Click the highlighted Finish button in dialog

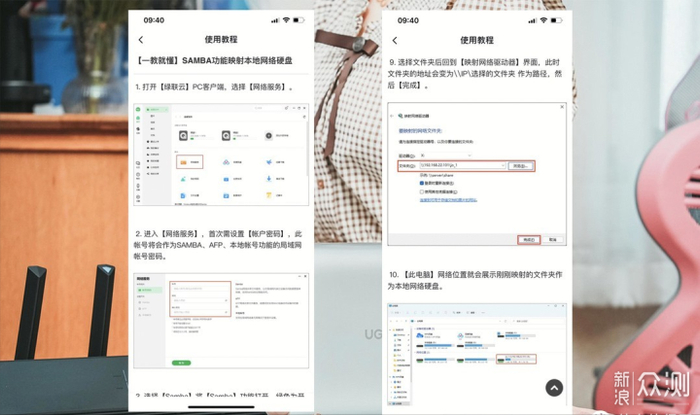point(529,240)
